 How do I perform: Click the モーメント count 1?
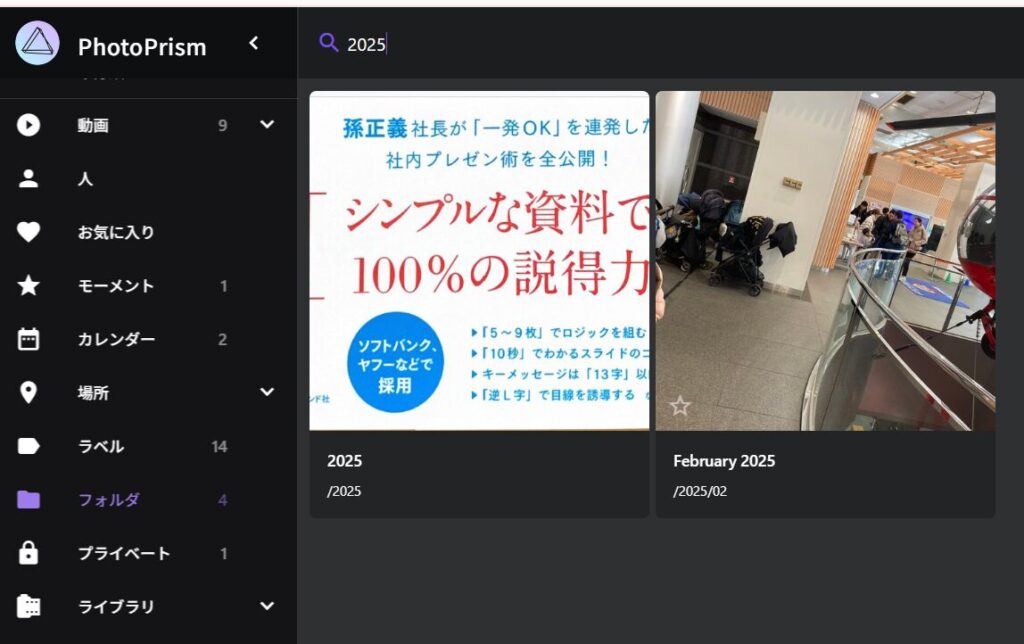tap(223, 286)
